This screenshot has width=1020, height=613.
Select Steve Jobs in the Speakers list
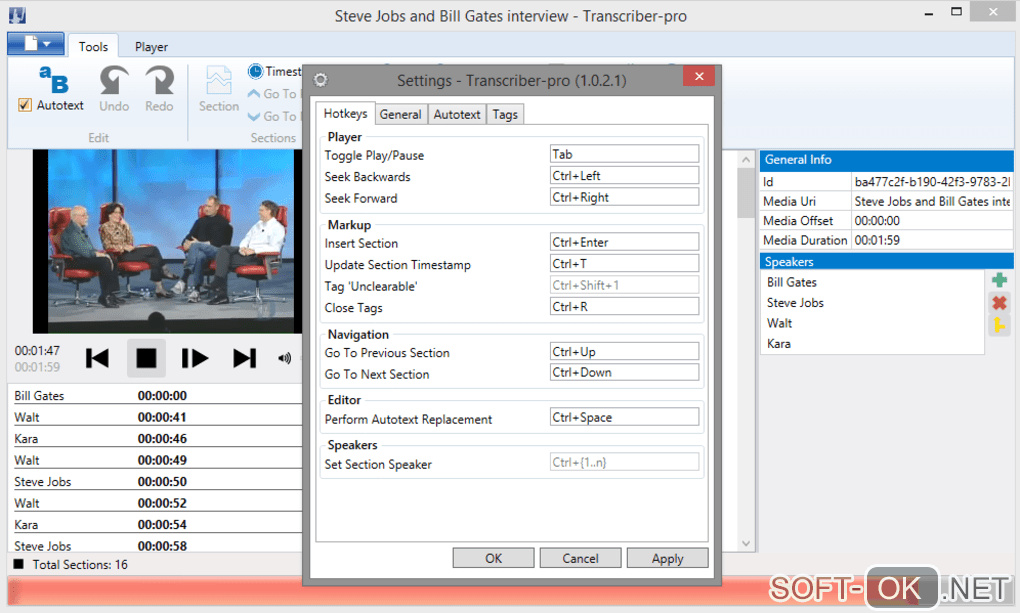[872, 303]
